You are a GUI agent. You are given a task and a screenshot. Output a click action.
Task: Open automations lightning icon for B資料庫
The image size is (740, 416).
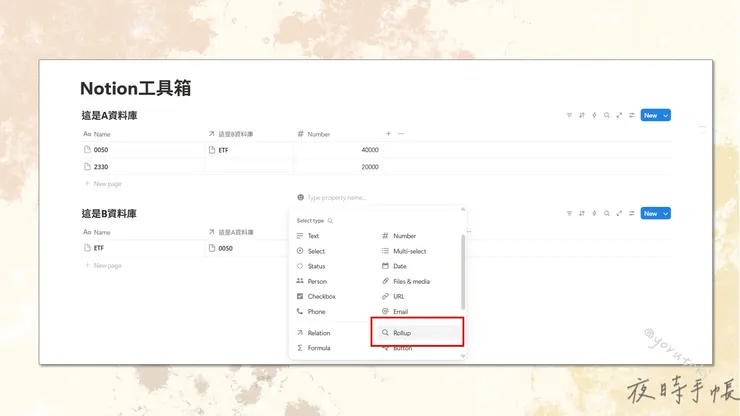coord(594,213)
